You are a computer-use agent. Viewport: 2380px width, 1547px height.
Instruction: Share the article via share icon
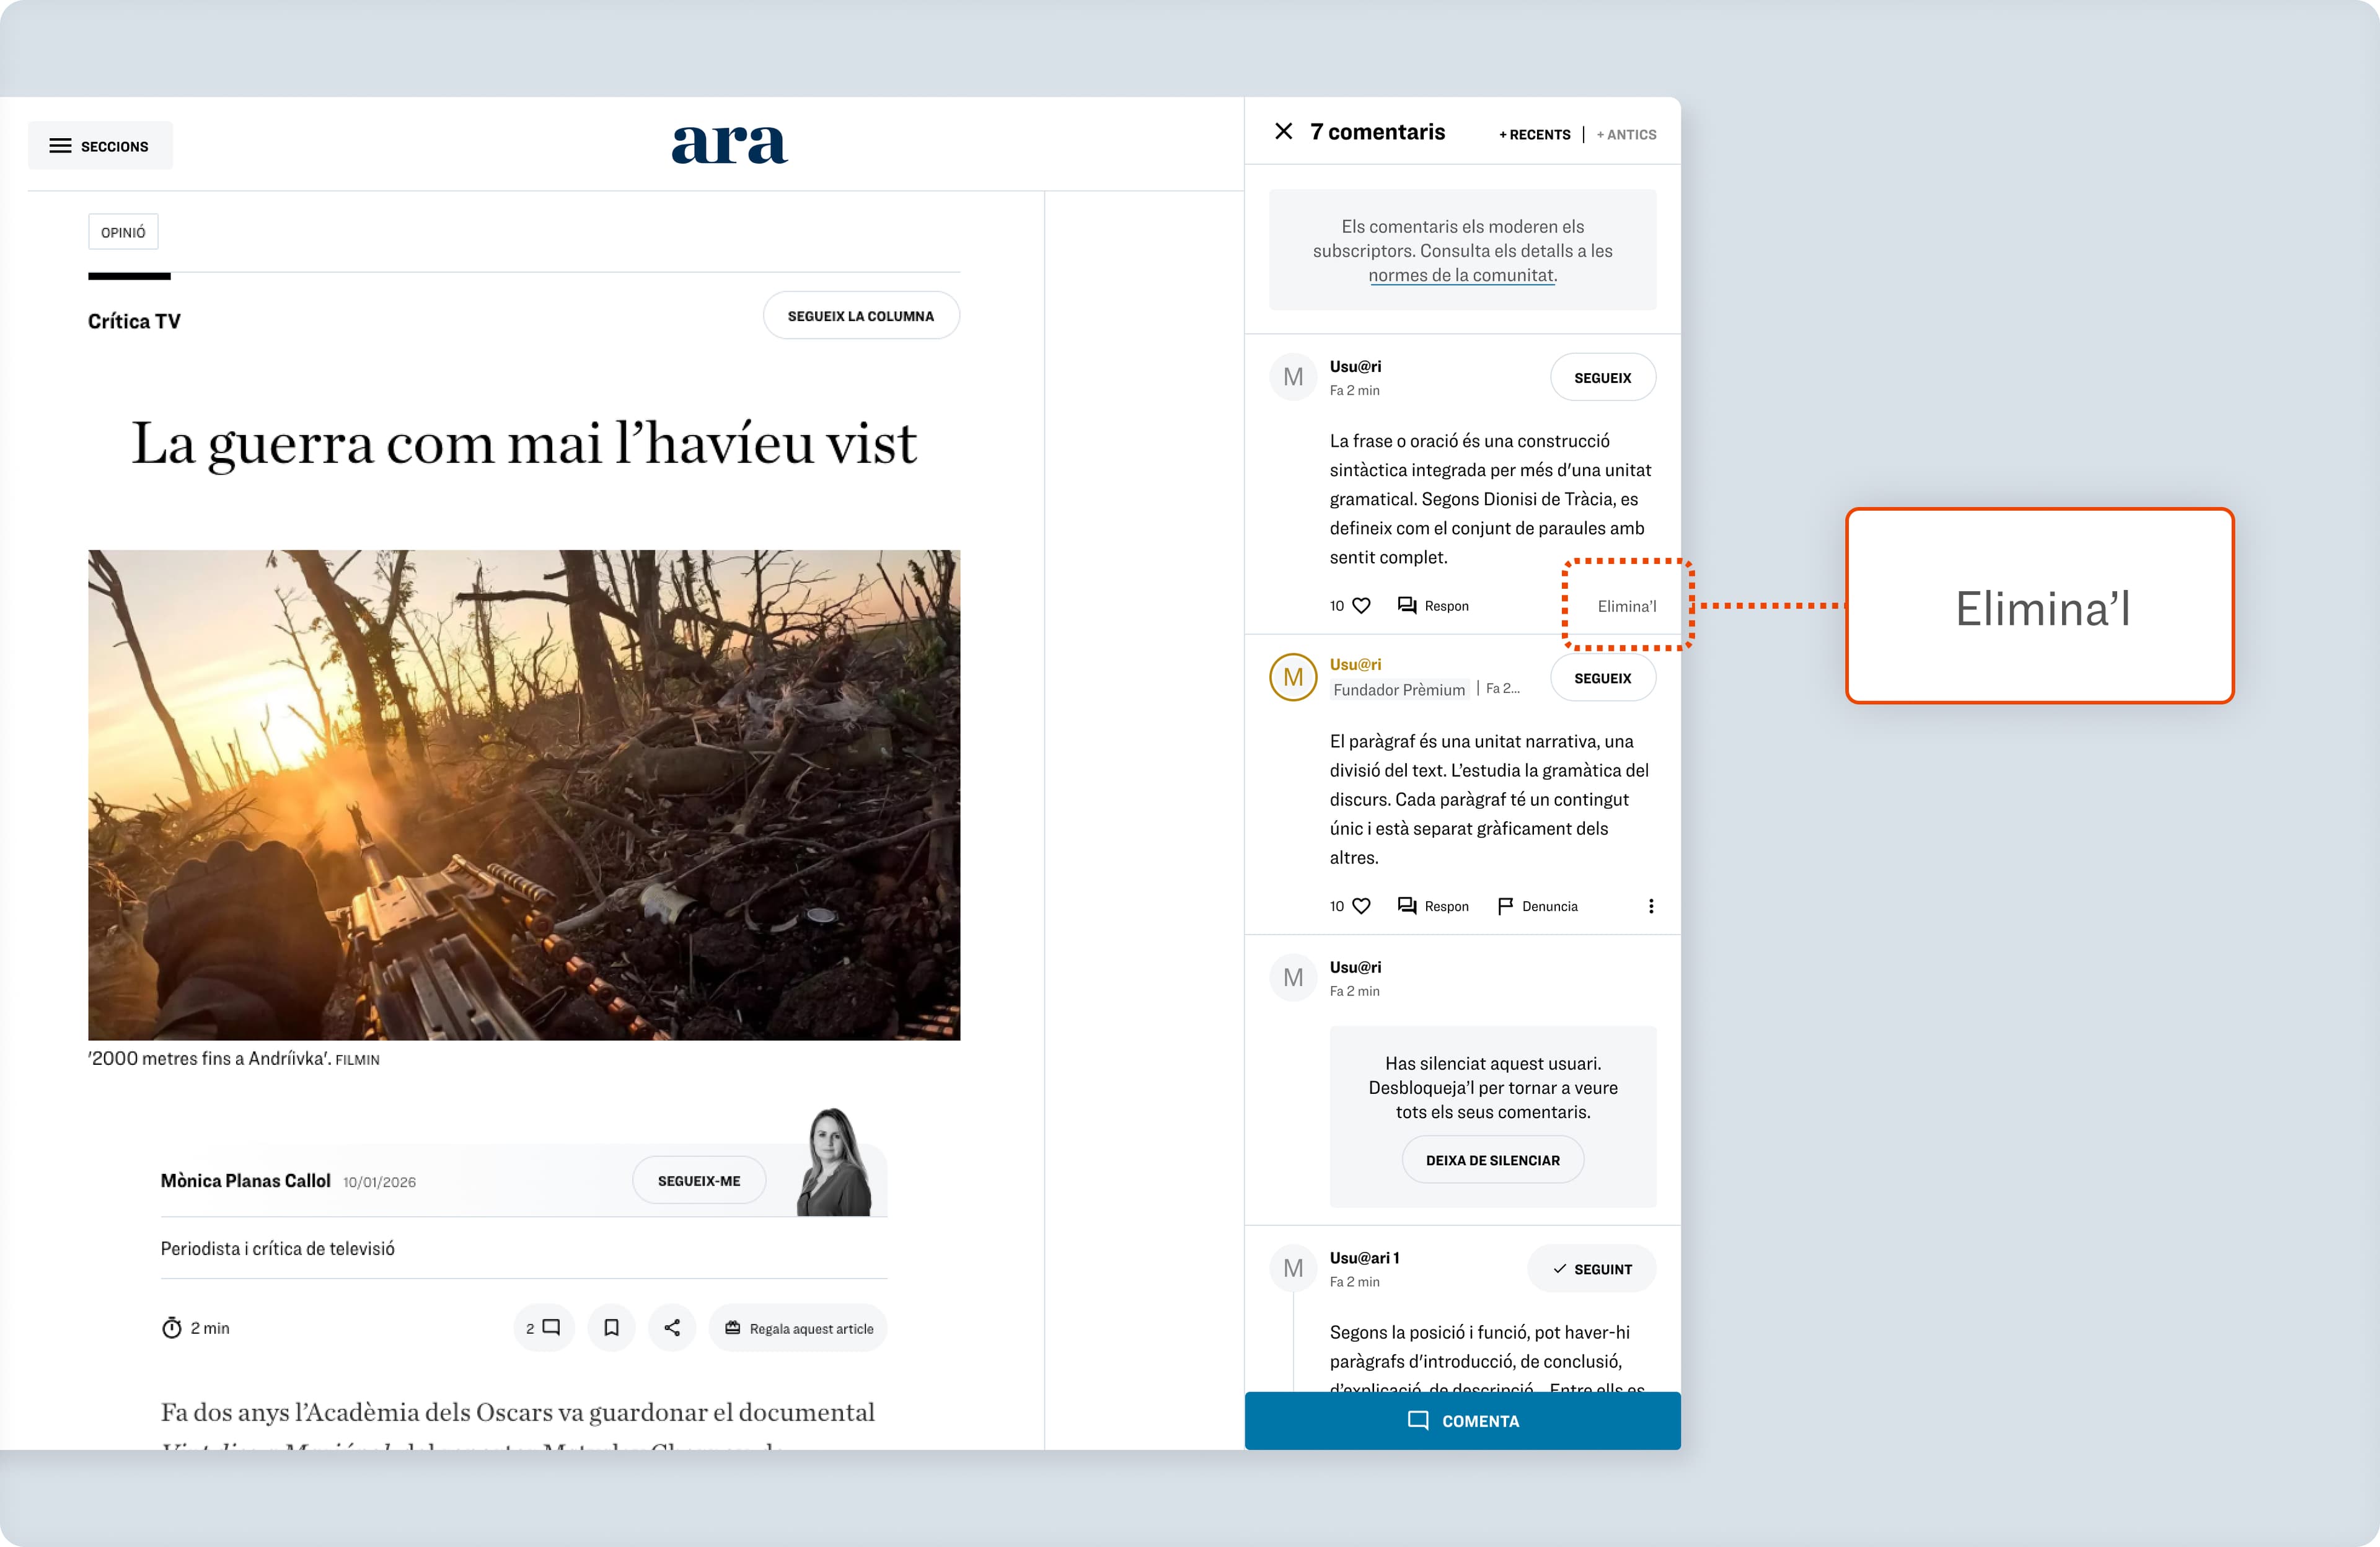672,1328
